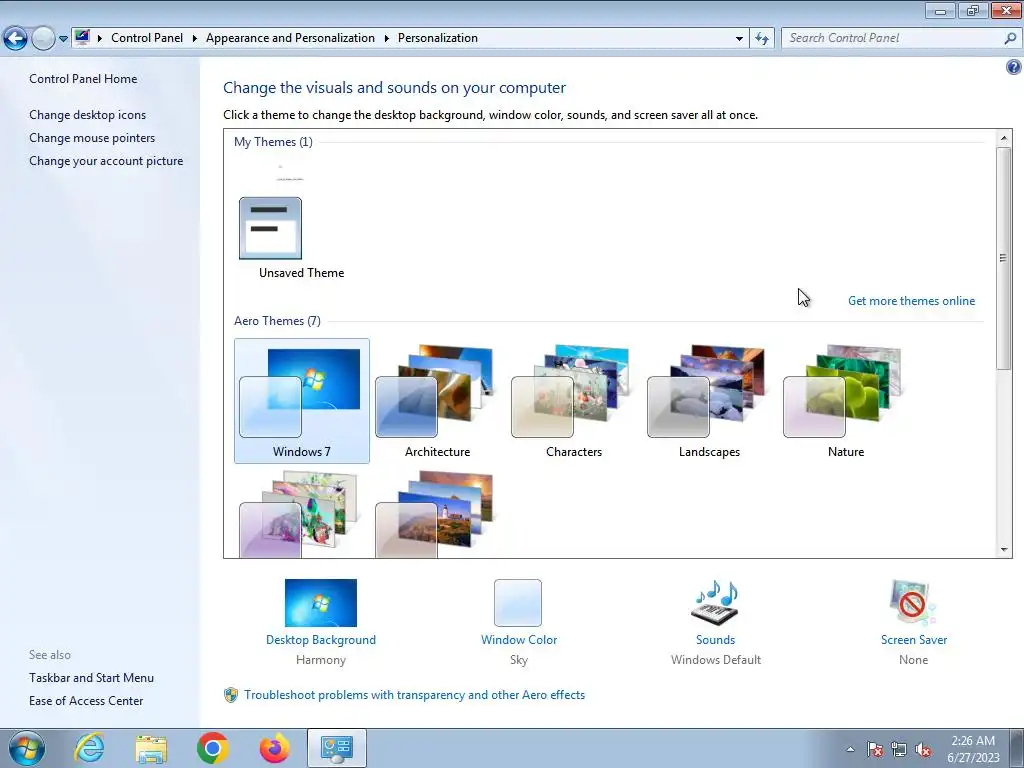The height and width of the screenshot is (768, 1024).
Task: Open Change desktop icons
Action: (x=88, y=114)
